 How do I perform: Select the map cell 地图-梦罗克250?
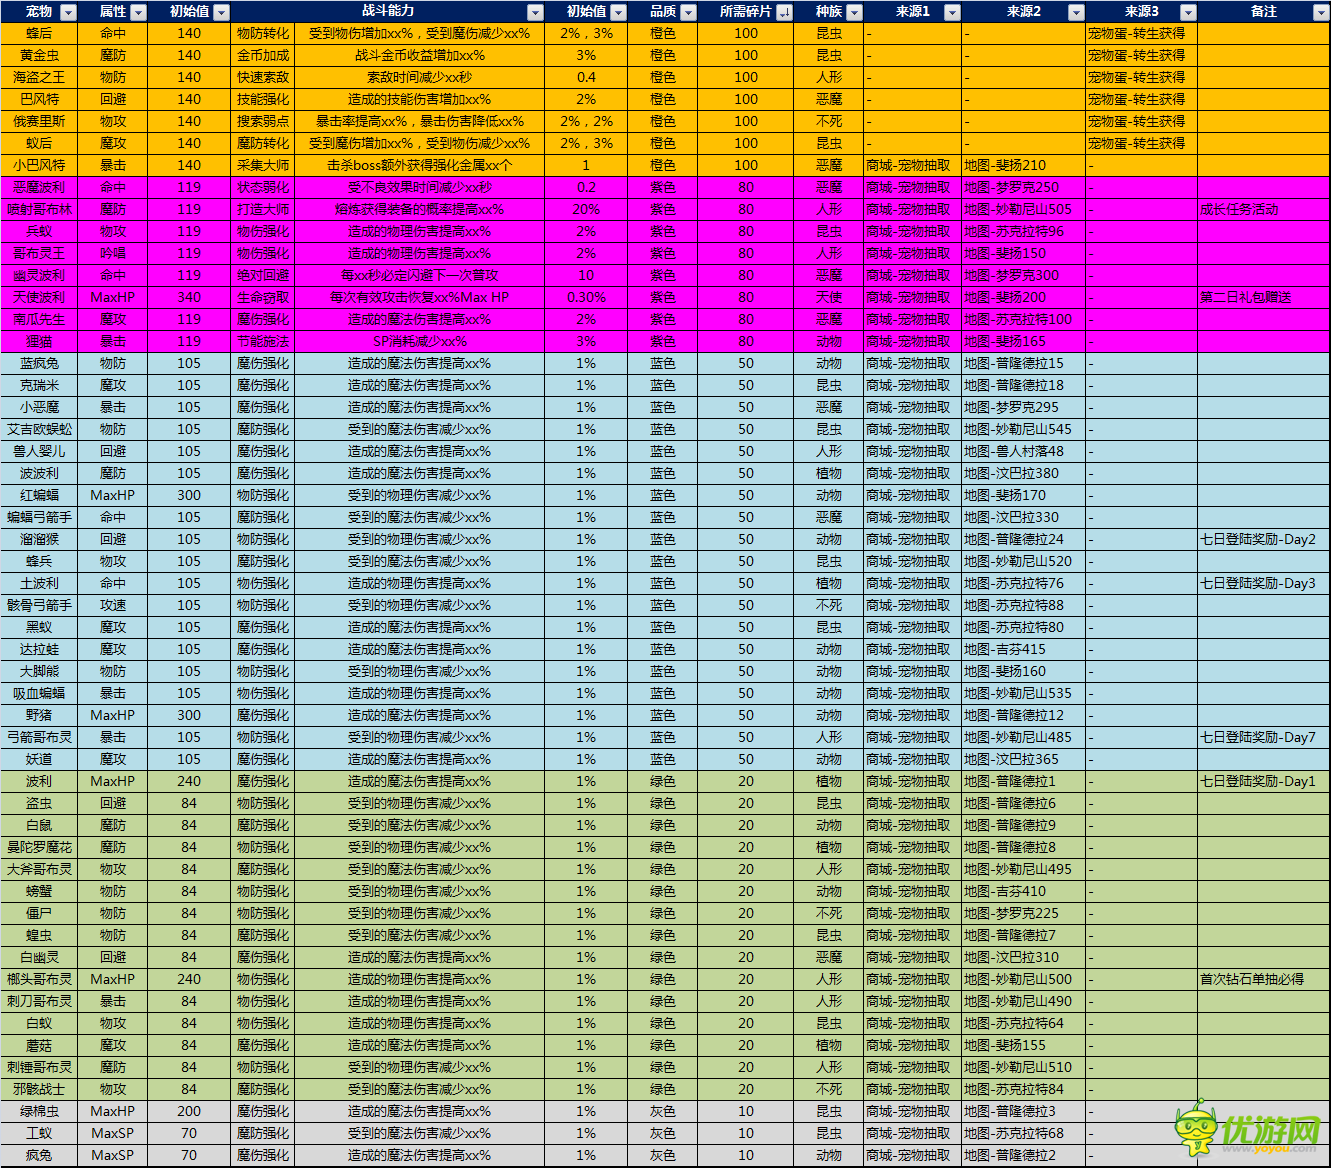(1024, 187)
